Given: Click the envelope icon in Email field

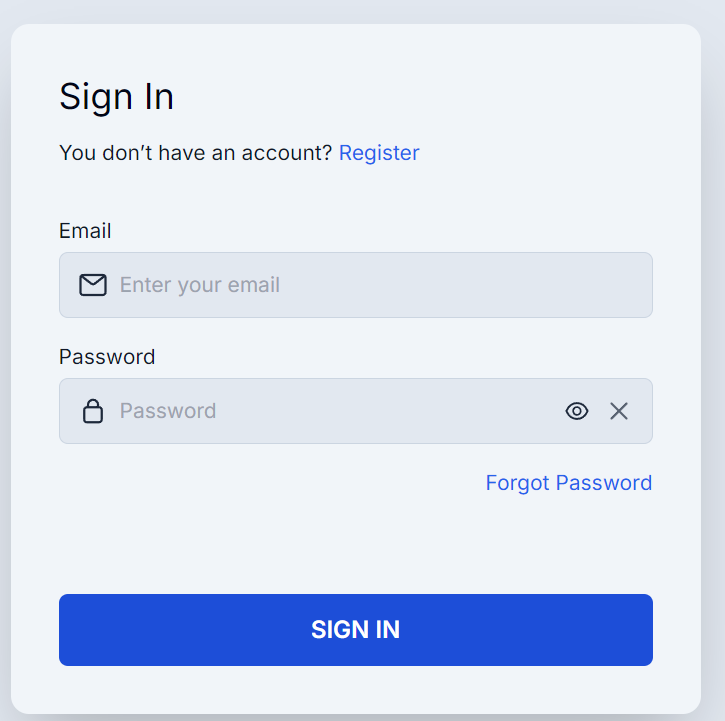Looking at the screenshot, I should [93, 285].
